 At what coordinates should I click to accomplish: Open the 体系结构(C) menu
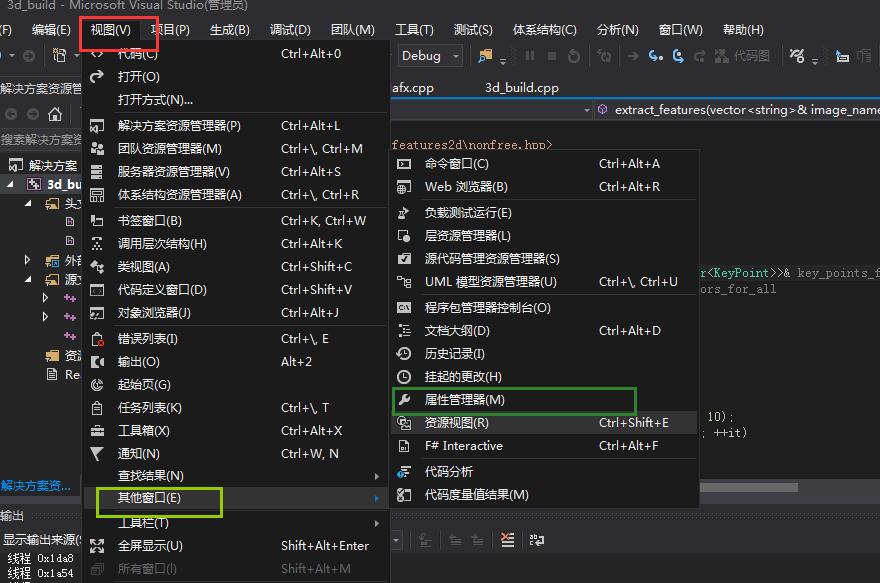pos(544,30)
